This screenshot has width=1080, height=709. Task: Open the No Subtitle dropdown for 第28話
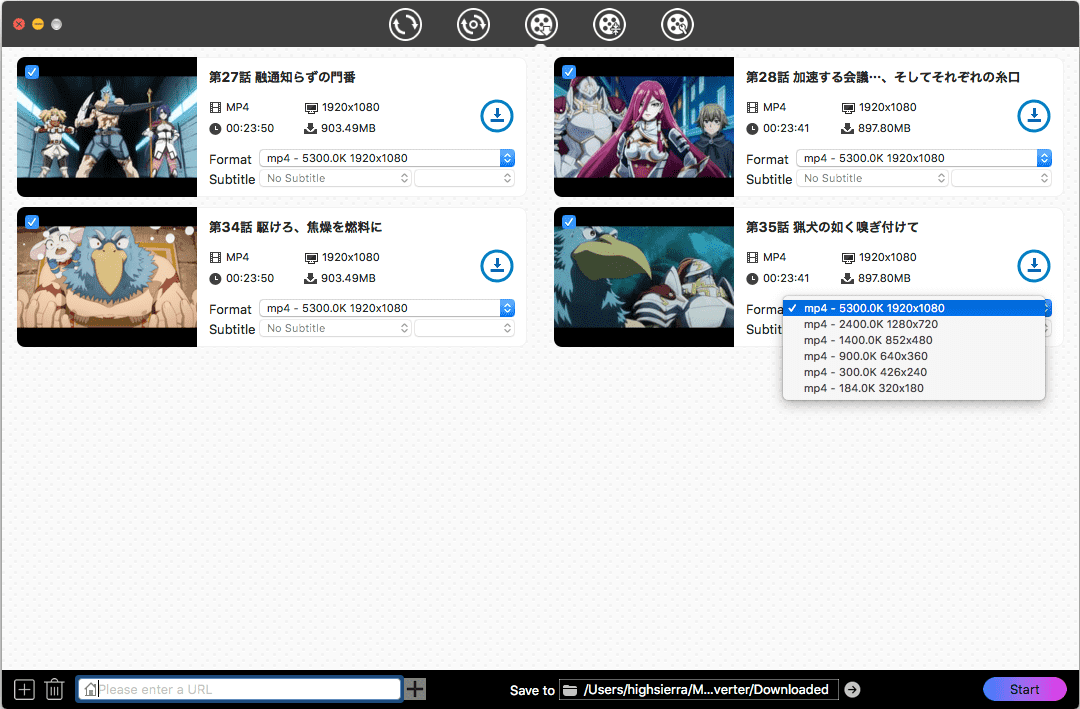point(873,178)
